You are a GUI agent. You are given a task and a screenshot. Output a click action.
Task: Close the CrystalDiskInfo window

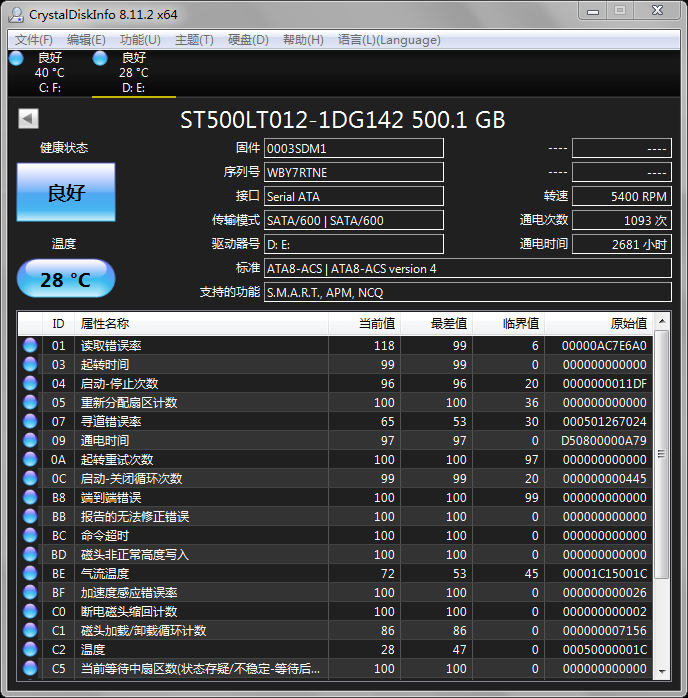point(657,11)
